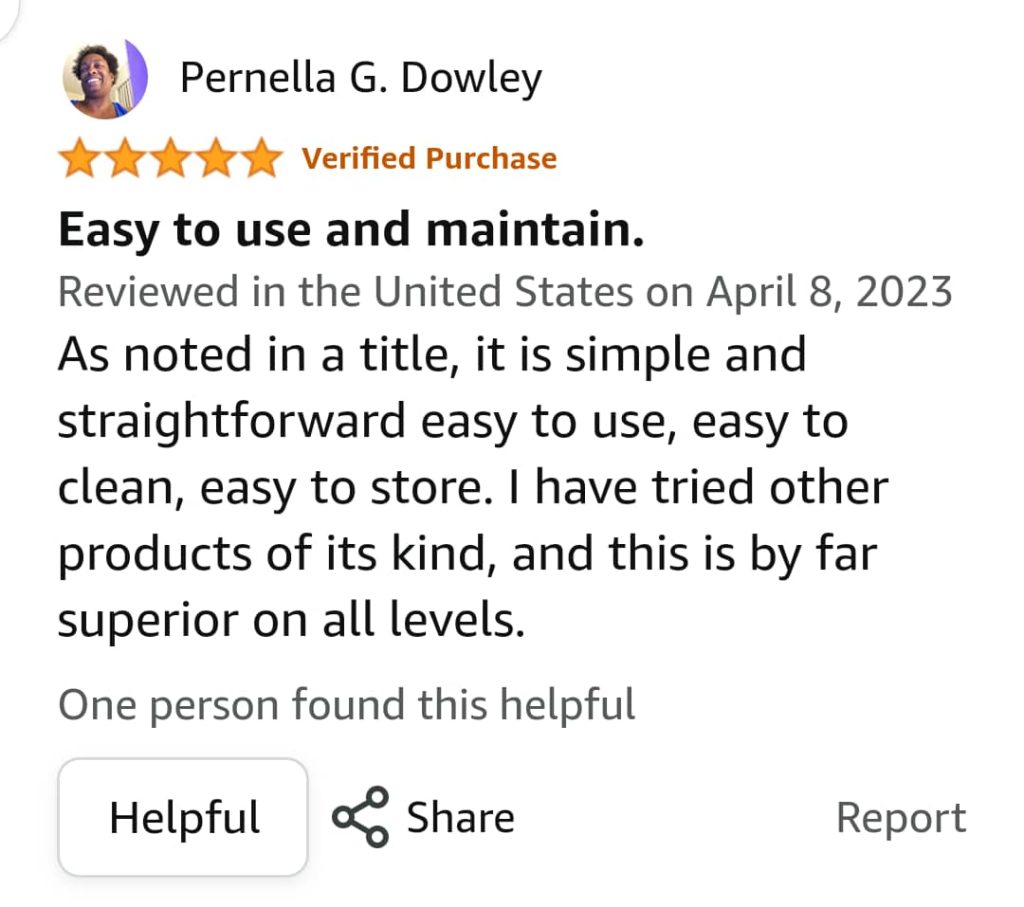This screenshot has width=1024, height=907.
Task: Click the review line ending superior on all levels
Action: pos(291,620)
